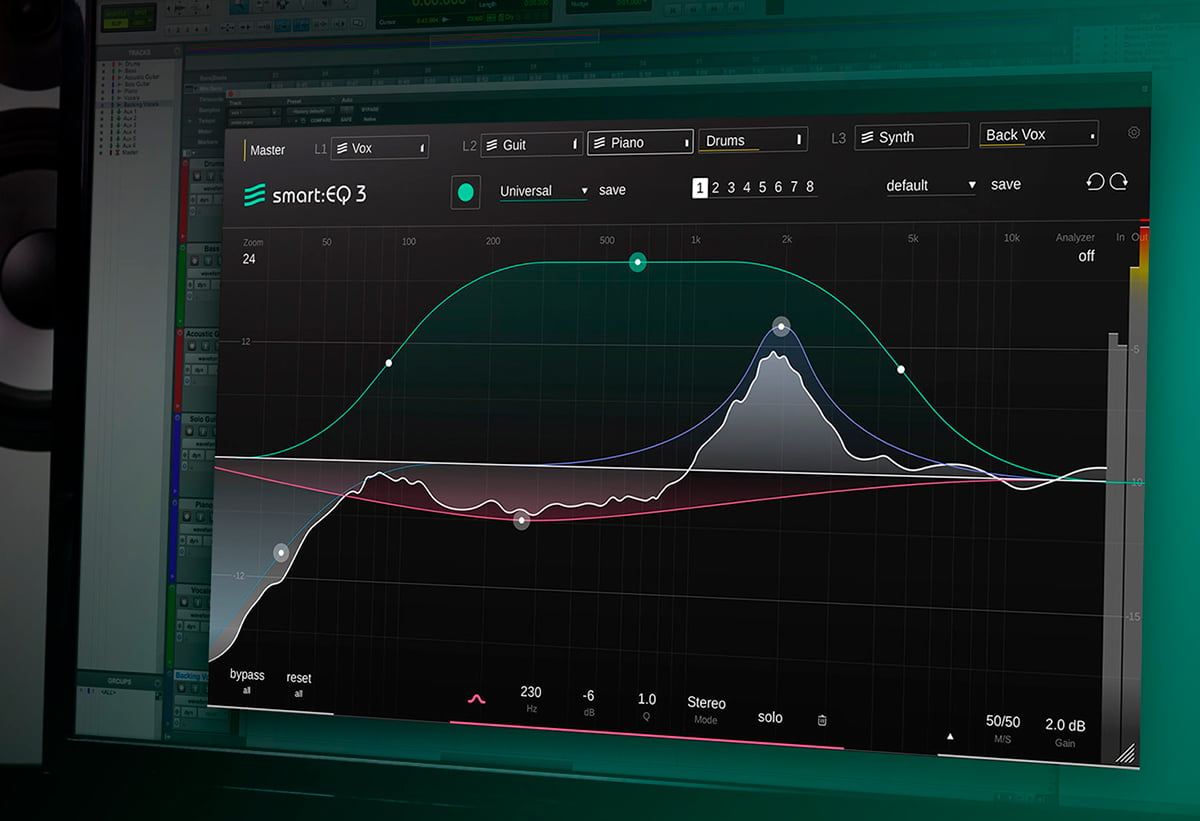The height and width of the screenshot is (821, 1200).
Task: Change the Zoom value 24
Action: [x=249, y=259]
